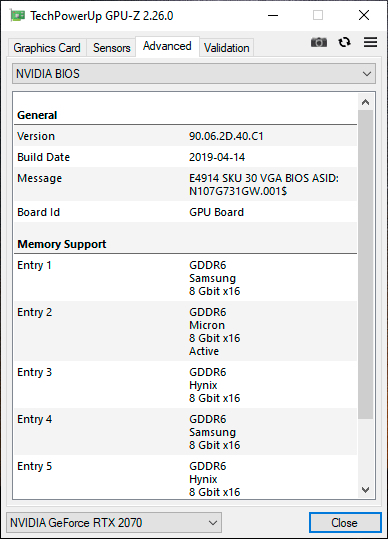Go to the Validation tab
The image size is (388, 539).
[226, 48]
